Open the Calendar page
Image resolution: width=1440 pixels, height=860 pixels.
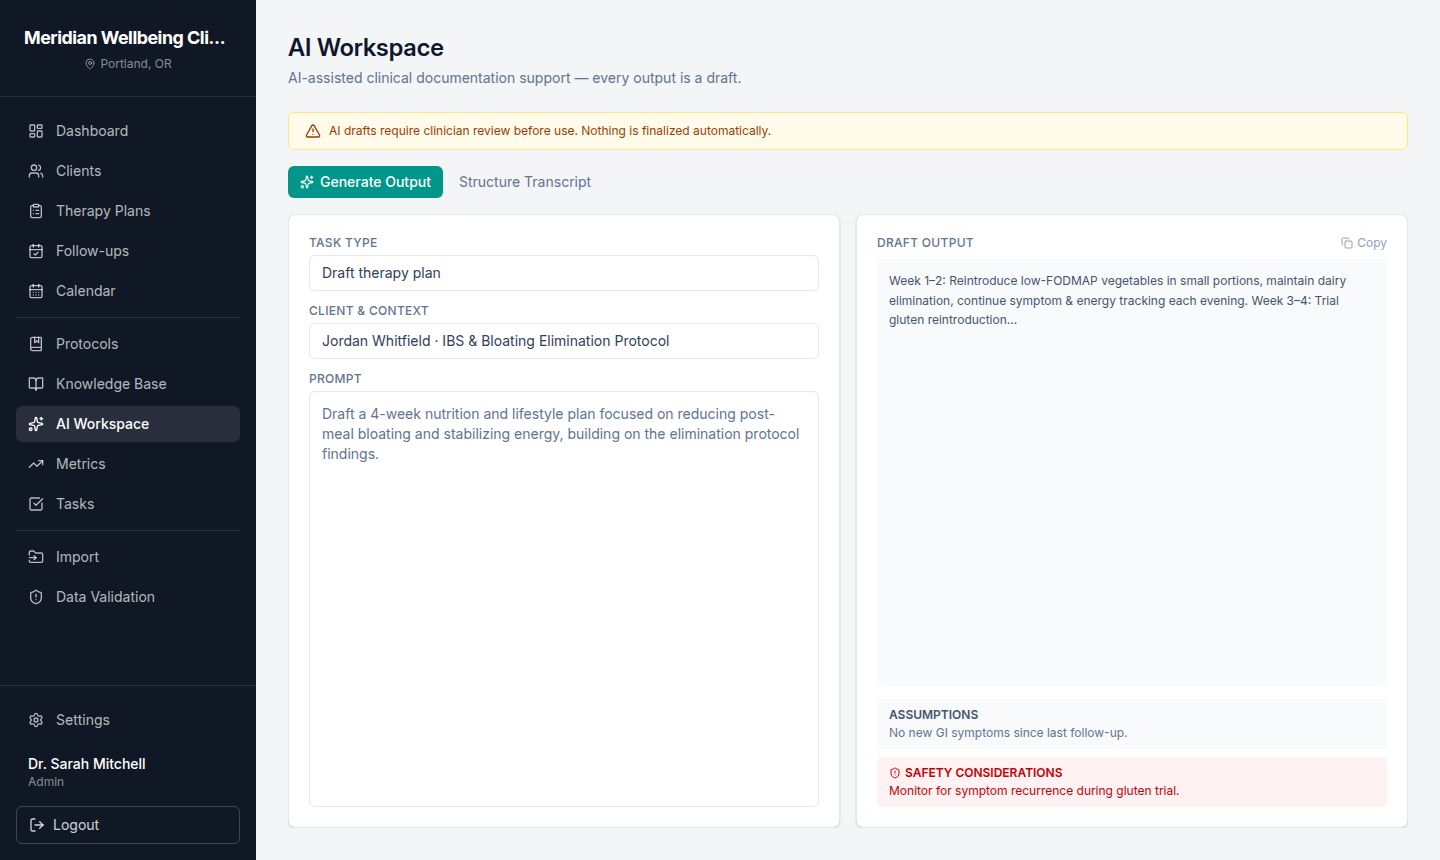click(128, 291)
